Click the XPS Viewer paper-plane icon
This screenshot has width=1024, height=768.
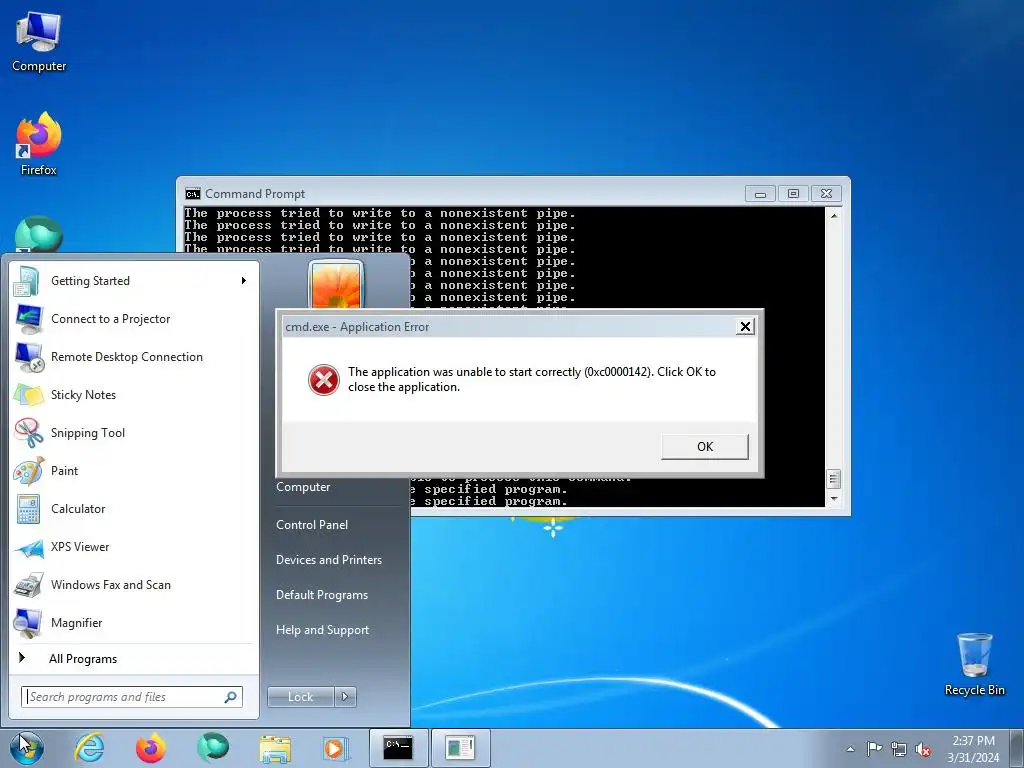(29, 547)
